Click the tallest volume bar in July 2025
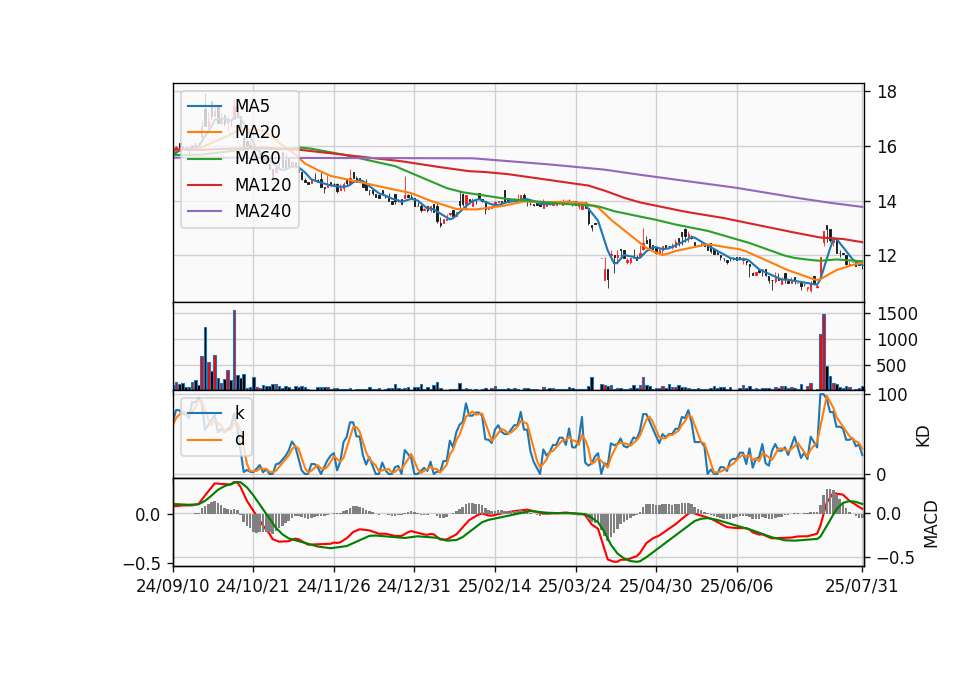 [x=824, y=352]
